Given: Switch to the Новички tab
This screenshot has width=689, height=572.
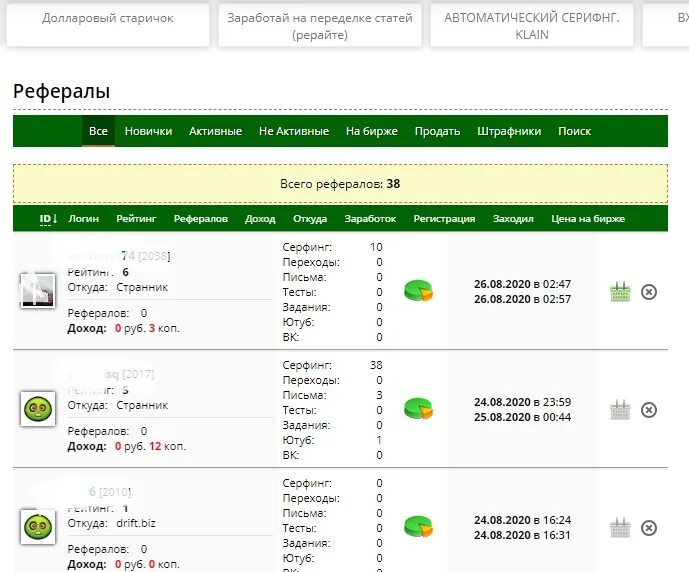Looking at the screenshot, I should pyautogui.click(x=149, y=131).
